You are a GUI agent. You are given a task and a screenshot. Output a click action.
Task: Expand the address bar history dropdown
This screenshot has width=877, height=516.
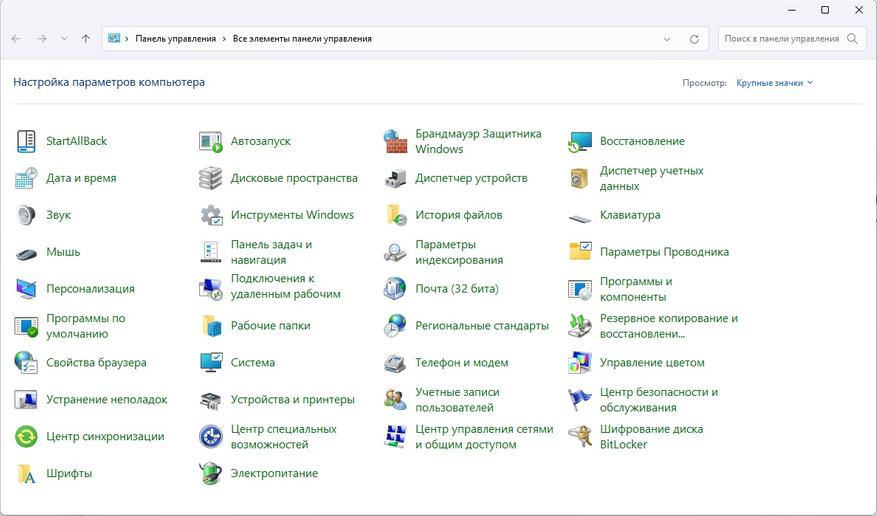pos(667,39)
